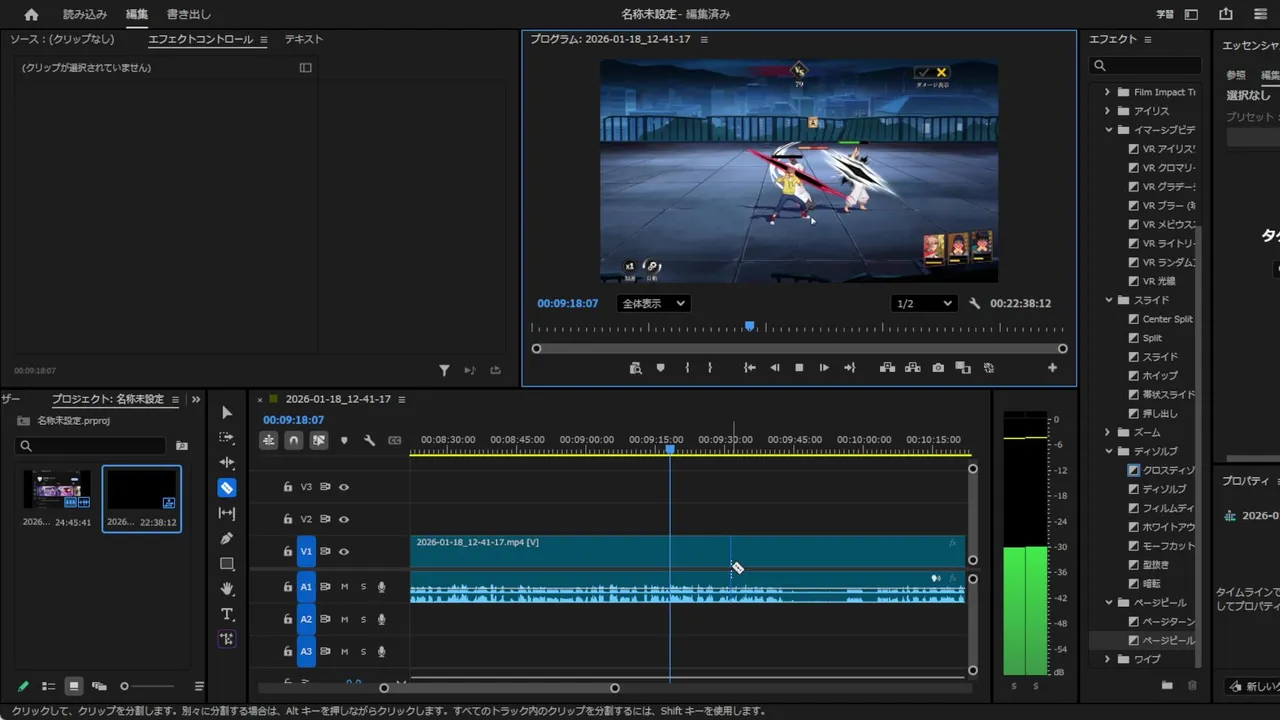Open Program monitor settings wrench
1280x720 pixels.
(x=975, y=303)
